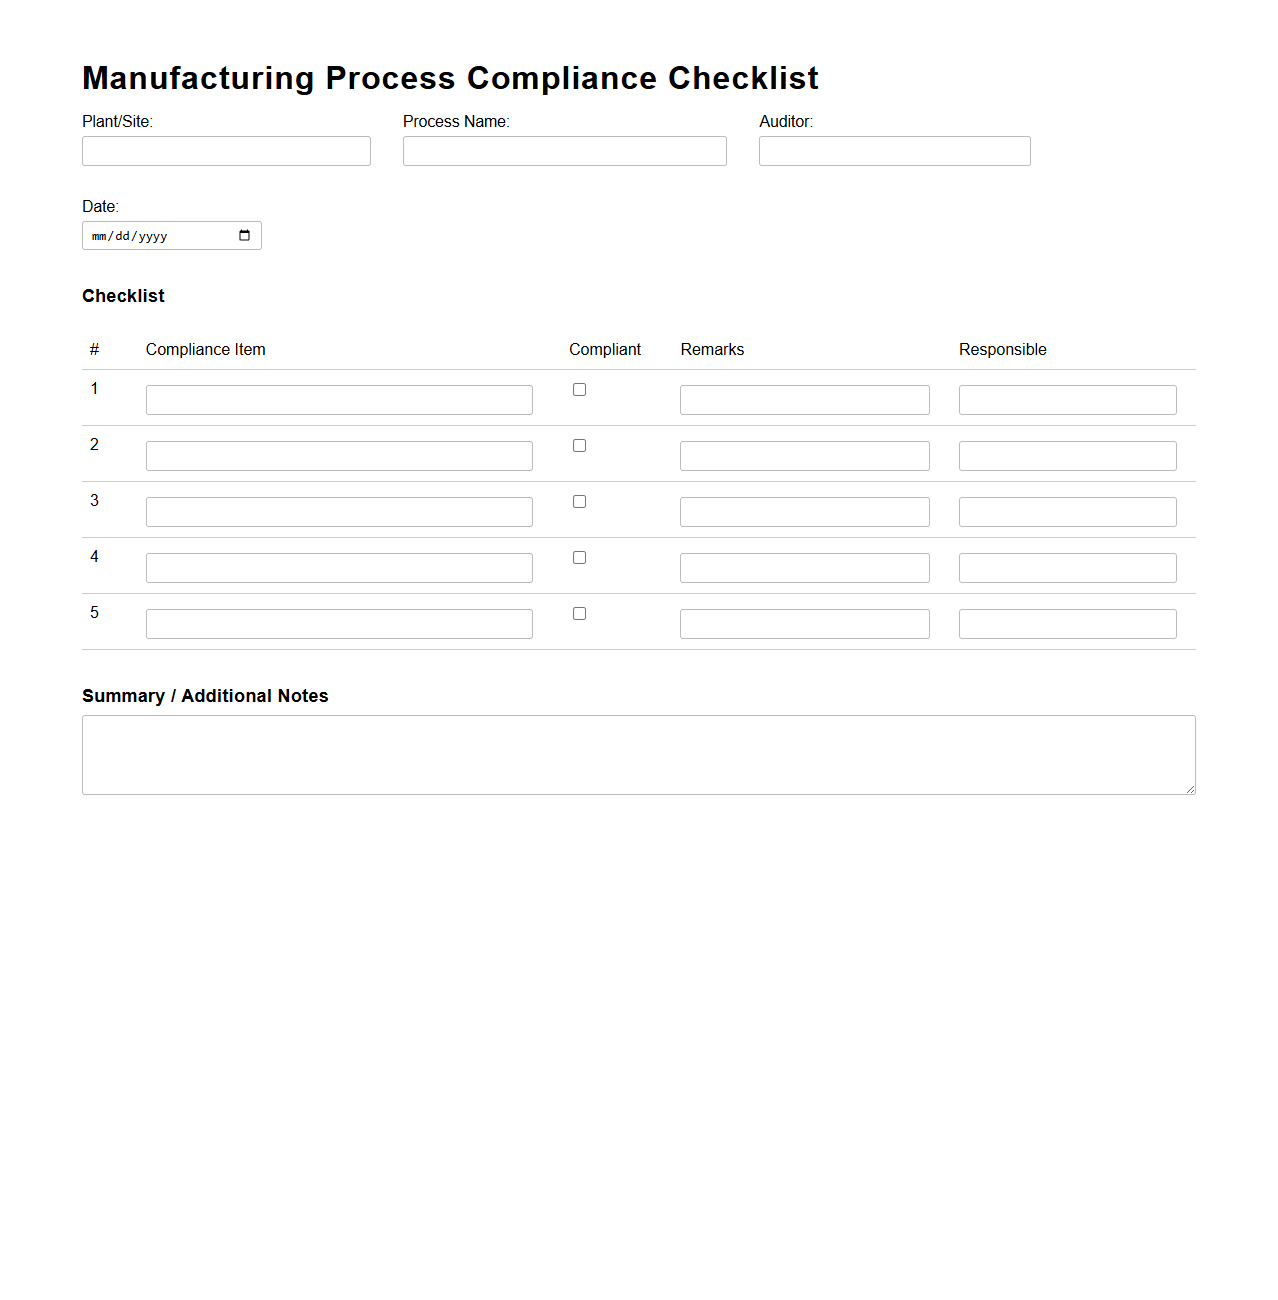Click the textarea resize handle

point(1190,790)
